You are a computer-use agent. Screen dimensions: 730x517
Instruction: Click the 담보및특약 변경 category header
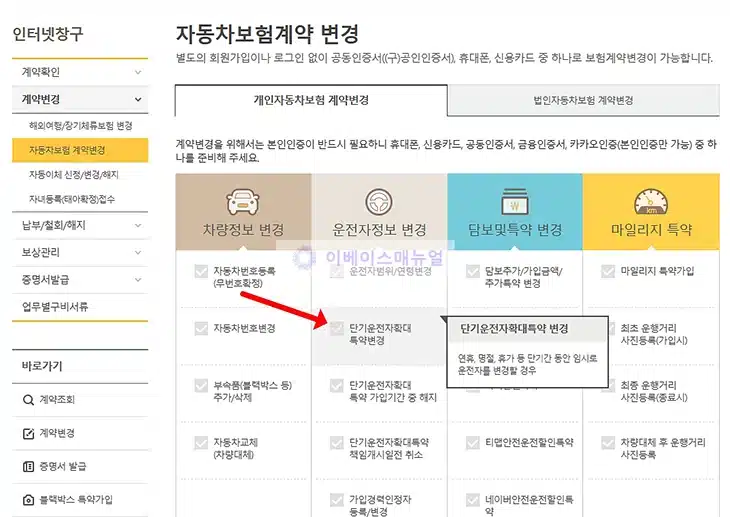pyautogui.click(x=515, y=212)
